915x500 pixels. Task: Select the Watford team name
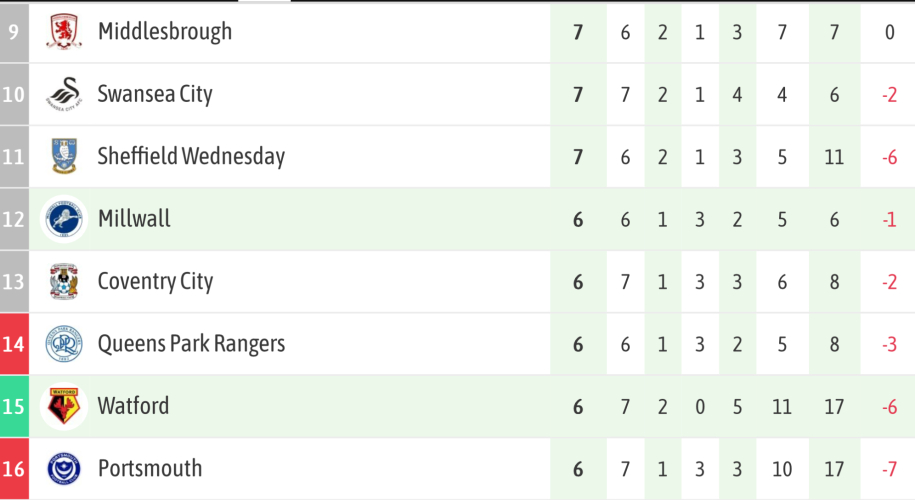133,406
